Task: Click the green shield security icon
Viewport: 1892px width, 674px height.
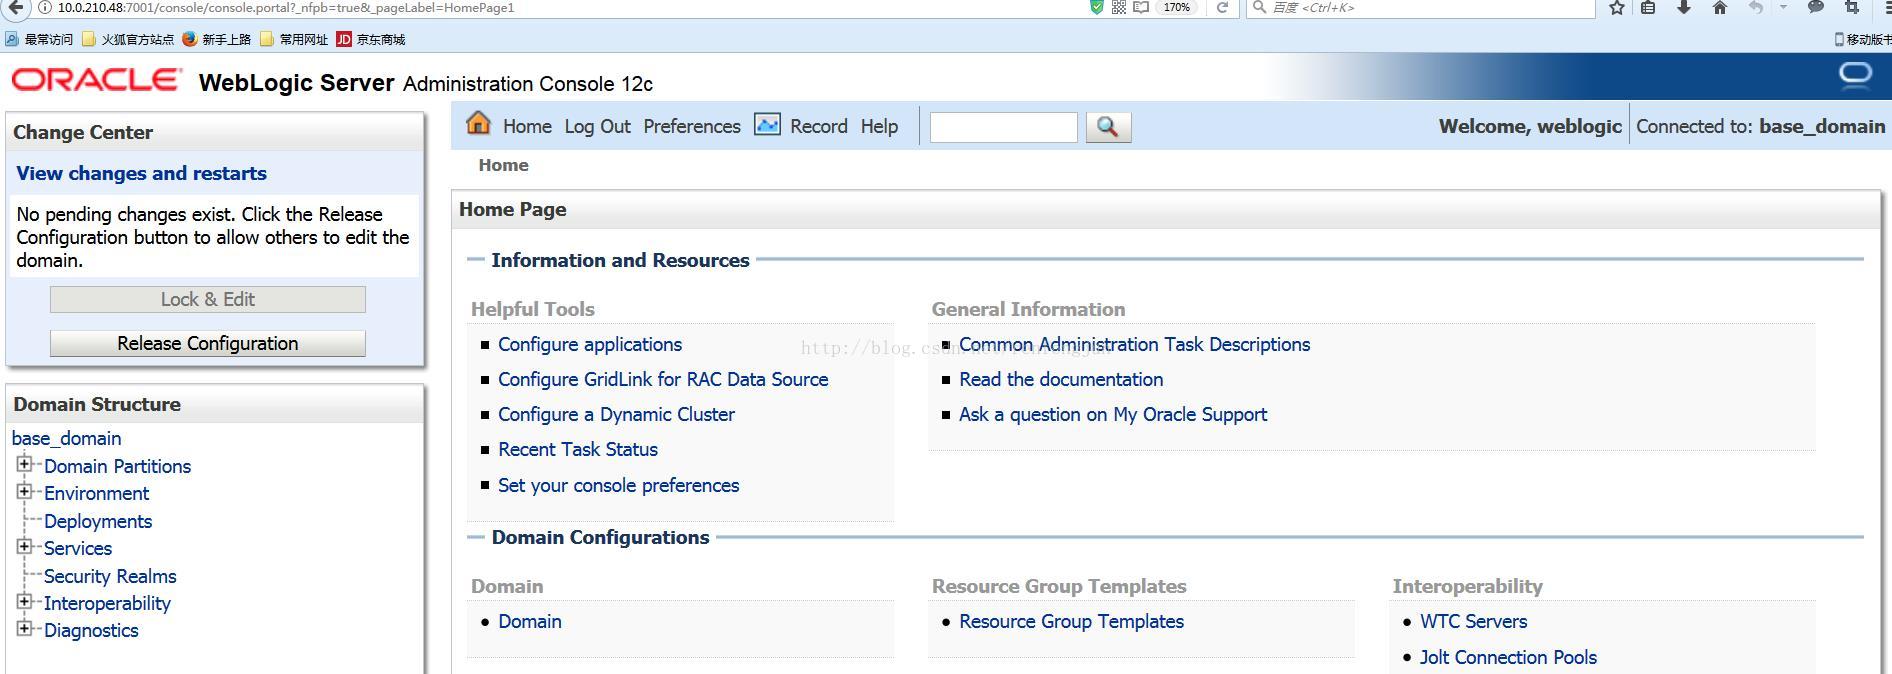Action: coord(1097,7)
